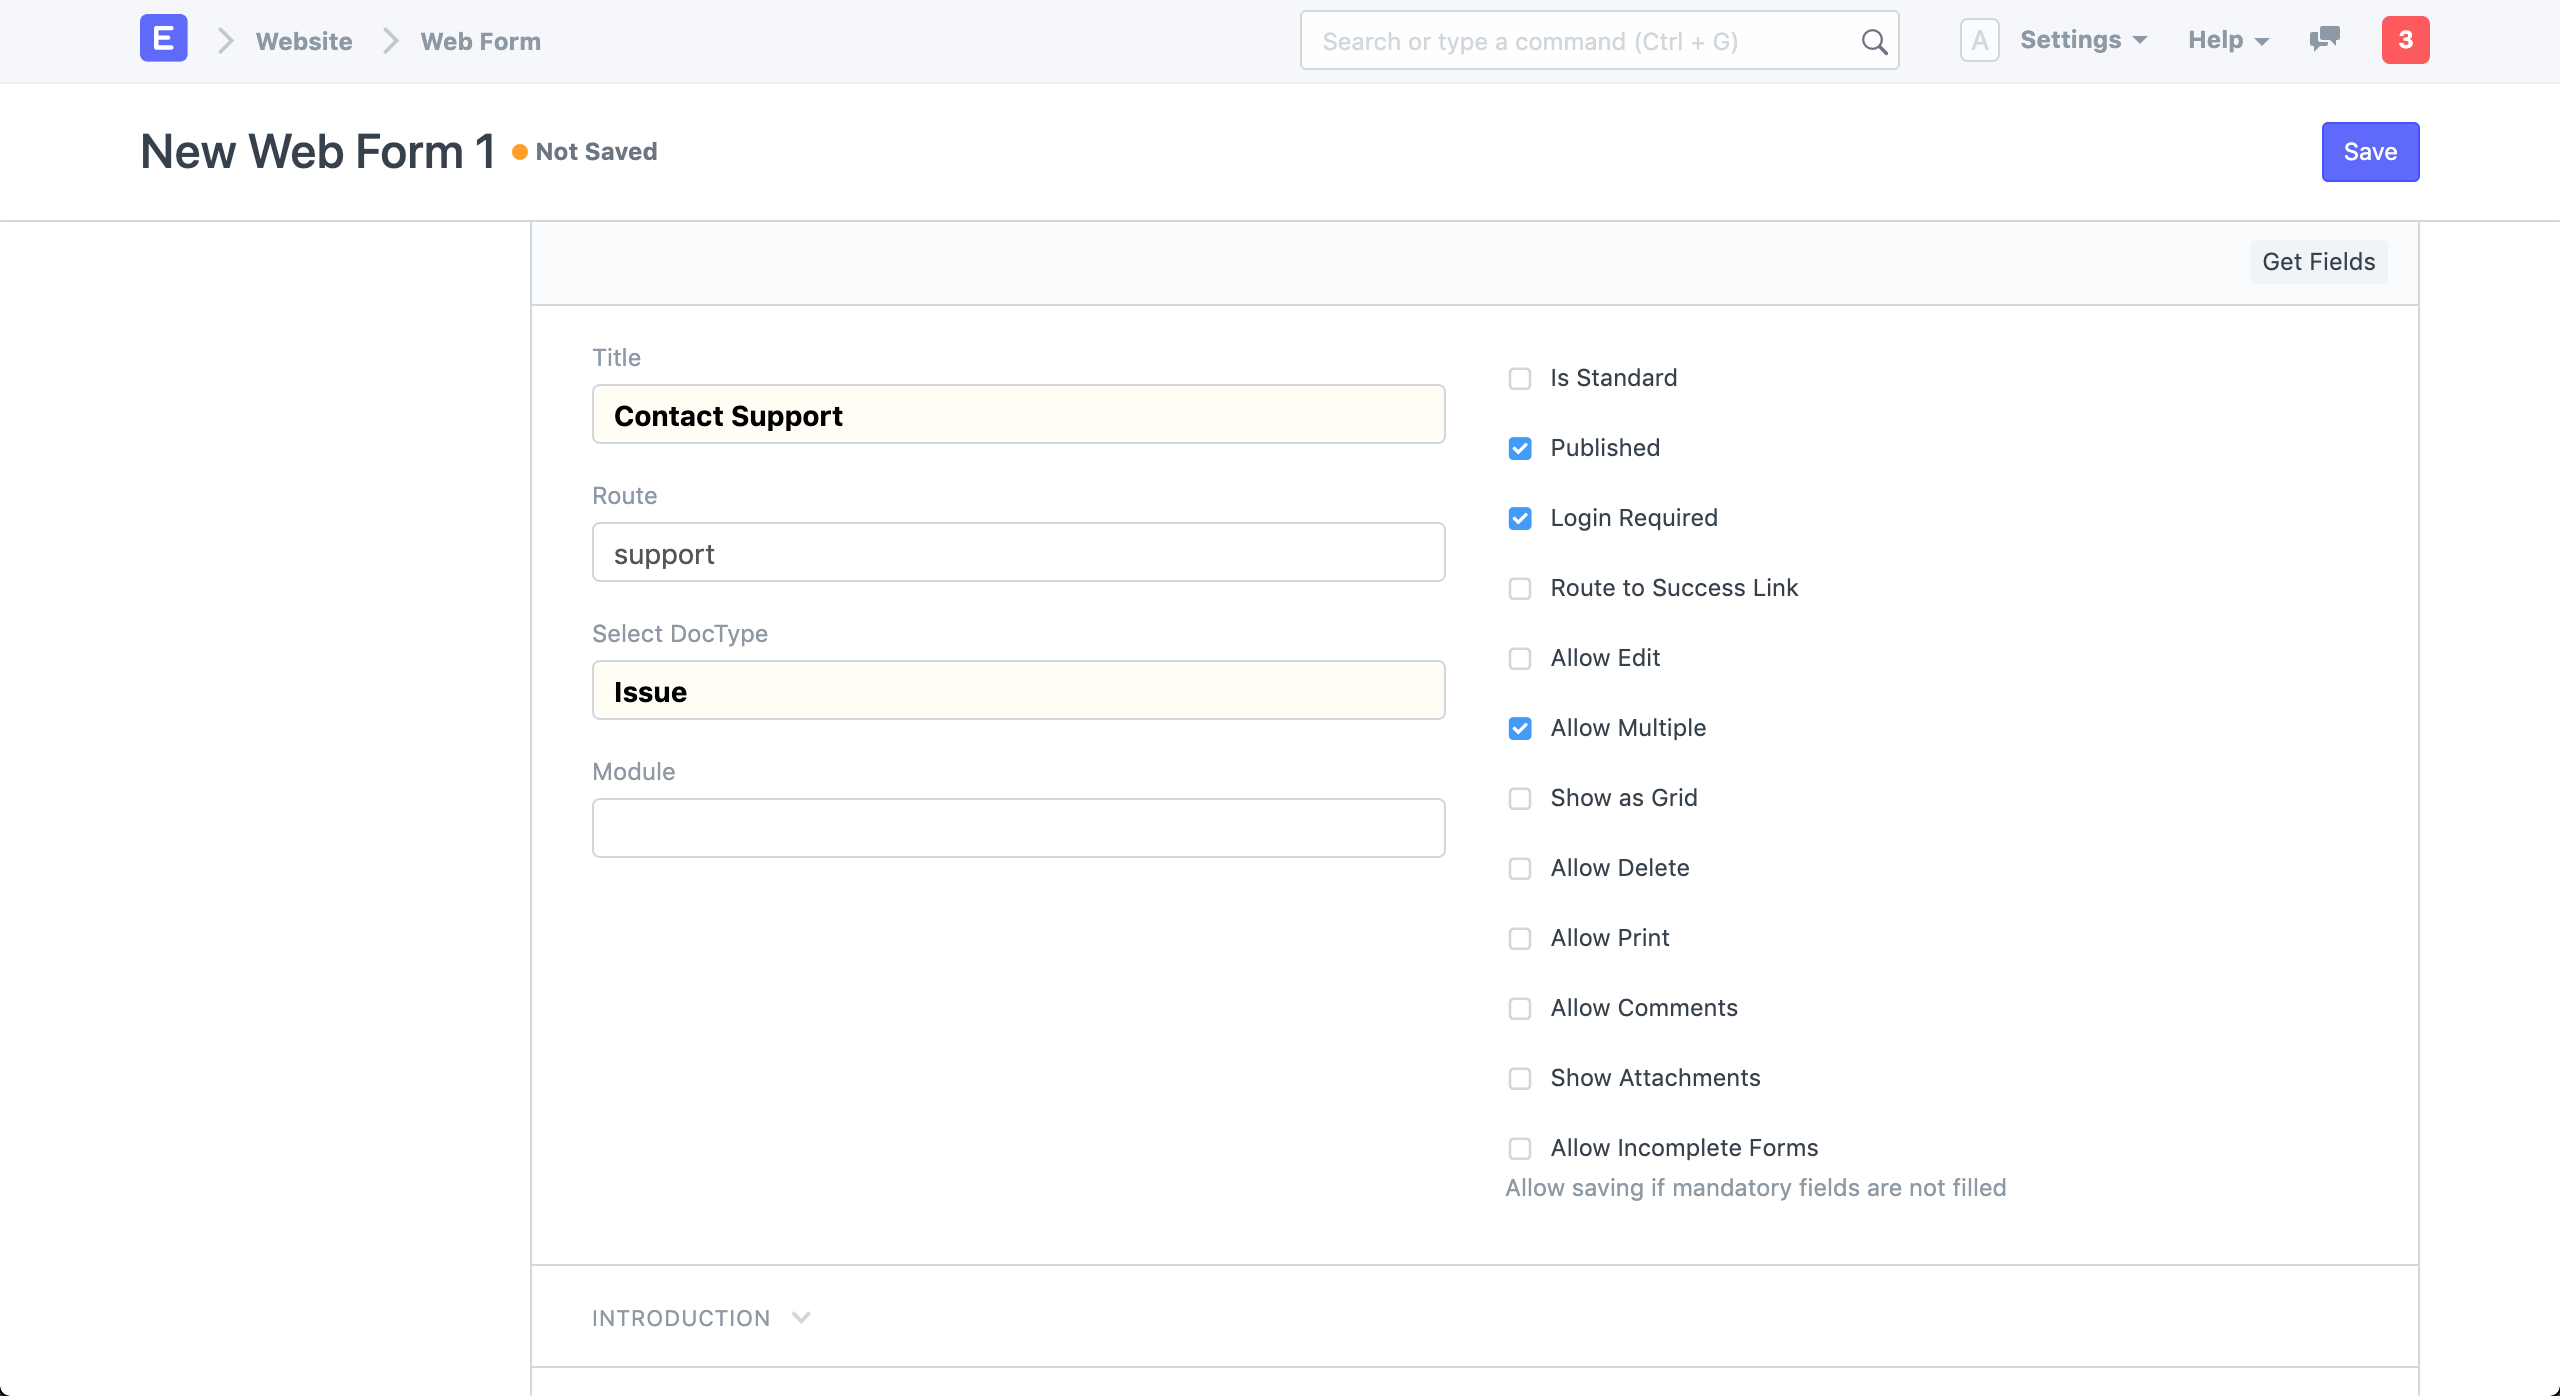Click the Title input field

tap(1016, 414)
